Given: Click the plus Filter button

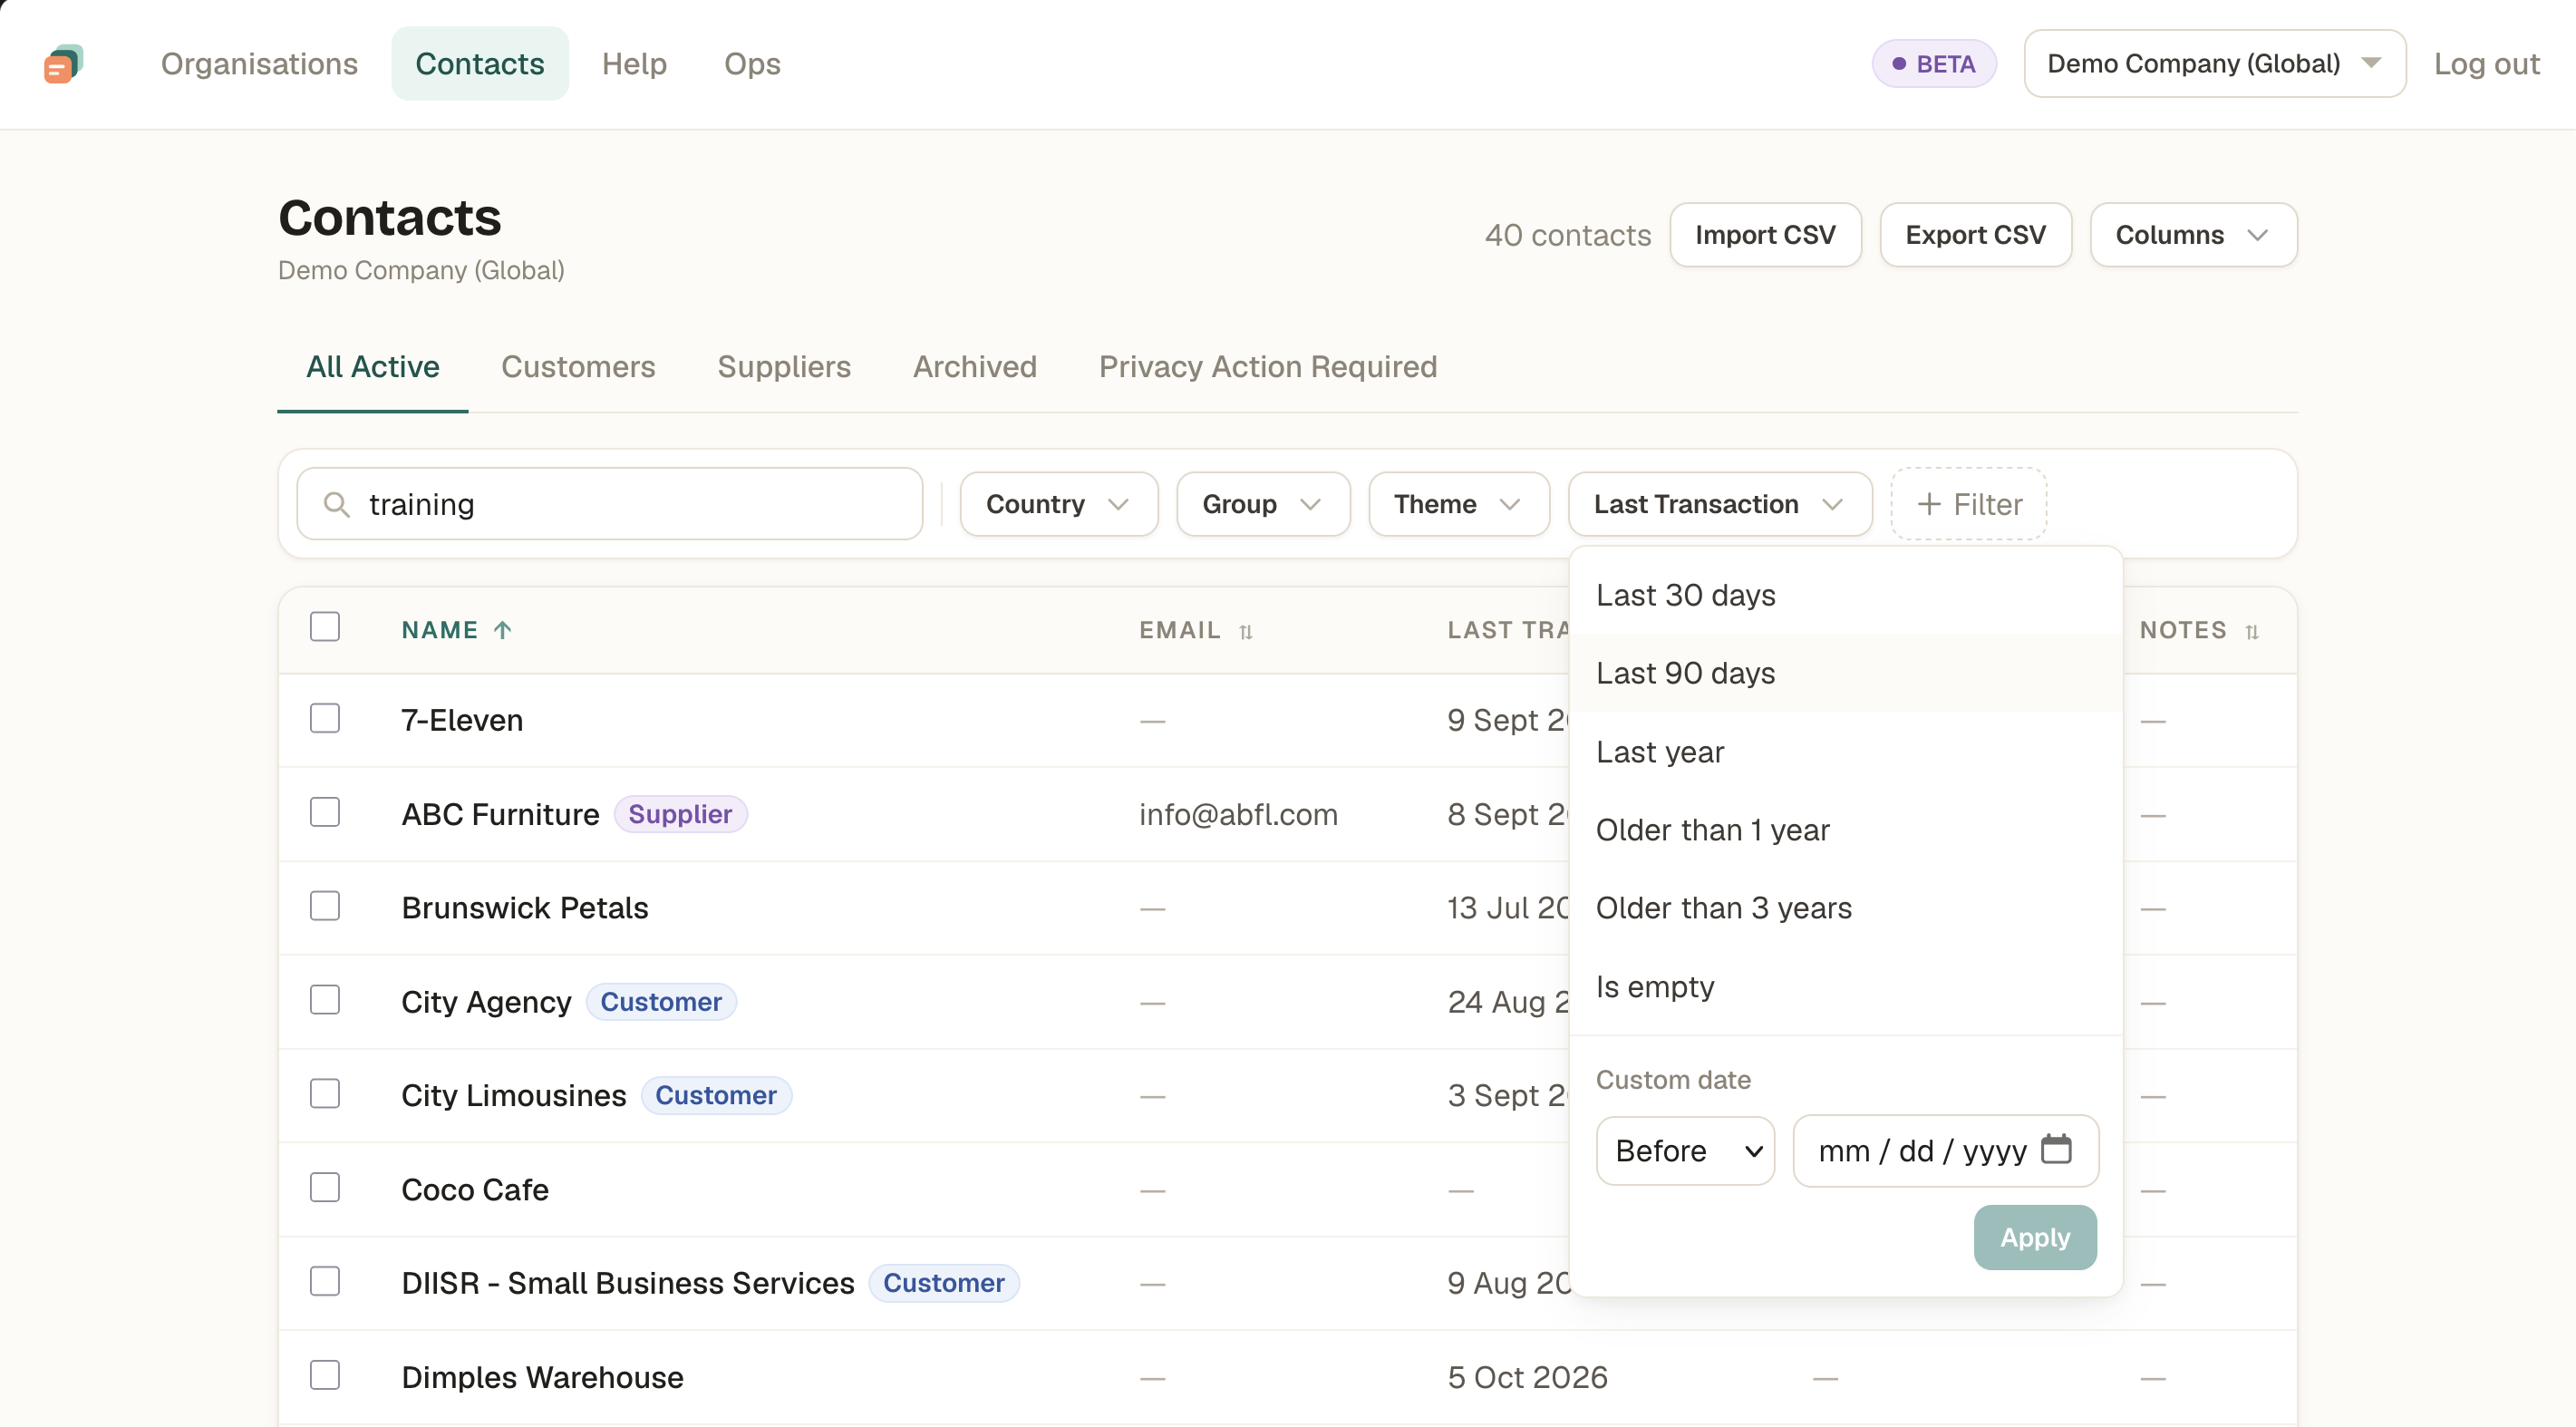Looking at the screenshot, I should (1968, 504).
